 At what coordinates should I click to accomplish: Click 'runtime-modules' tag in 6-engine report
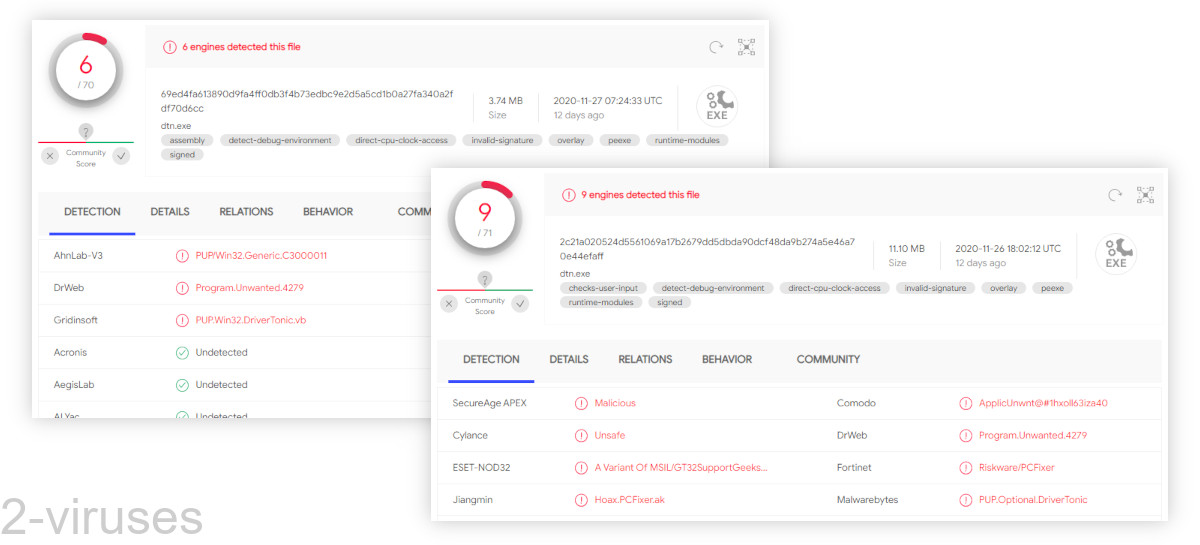(687, 141)
